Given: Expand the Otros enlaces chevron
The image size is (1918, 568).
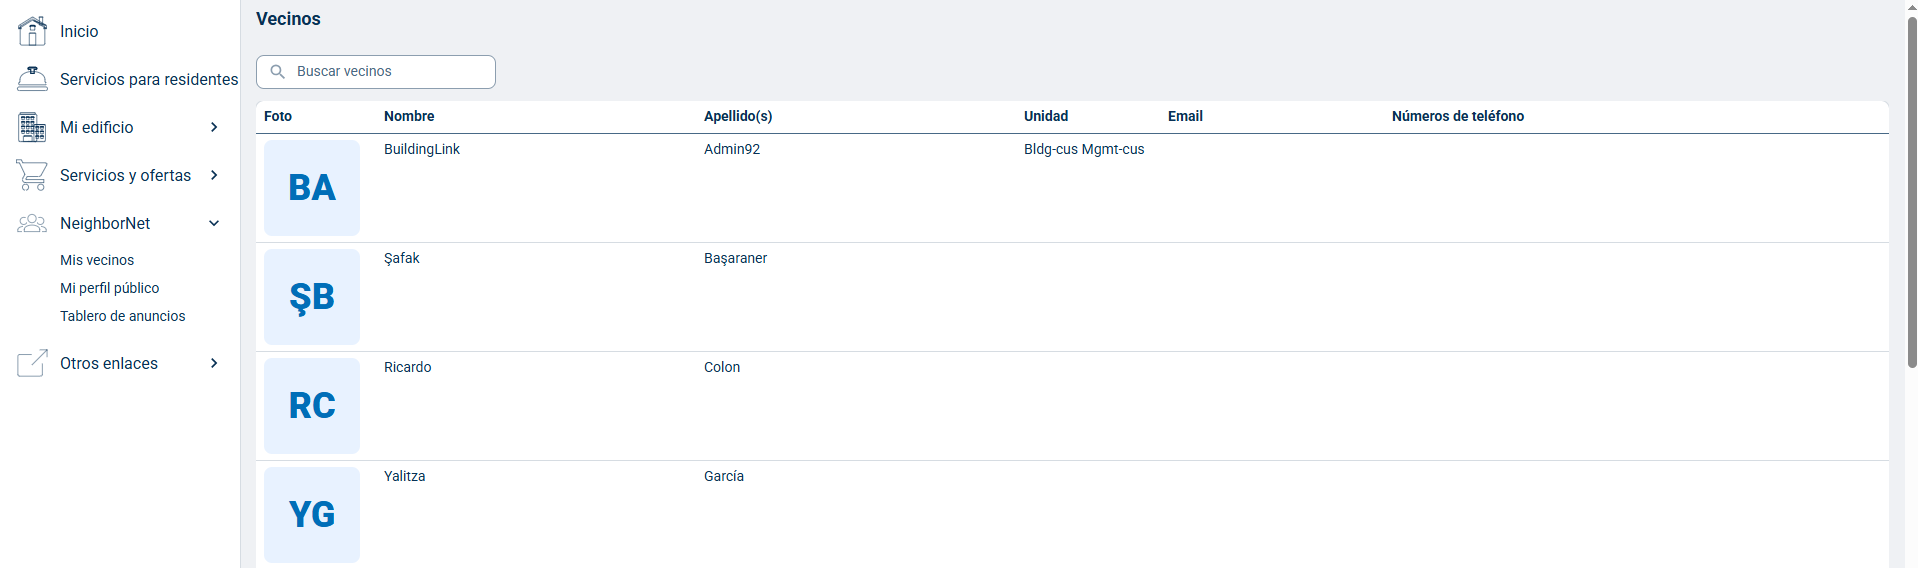Looking at the screenshot, I should pos(214,363).
